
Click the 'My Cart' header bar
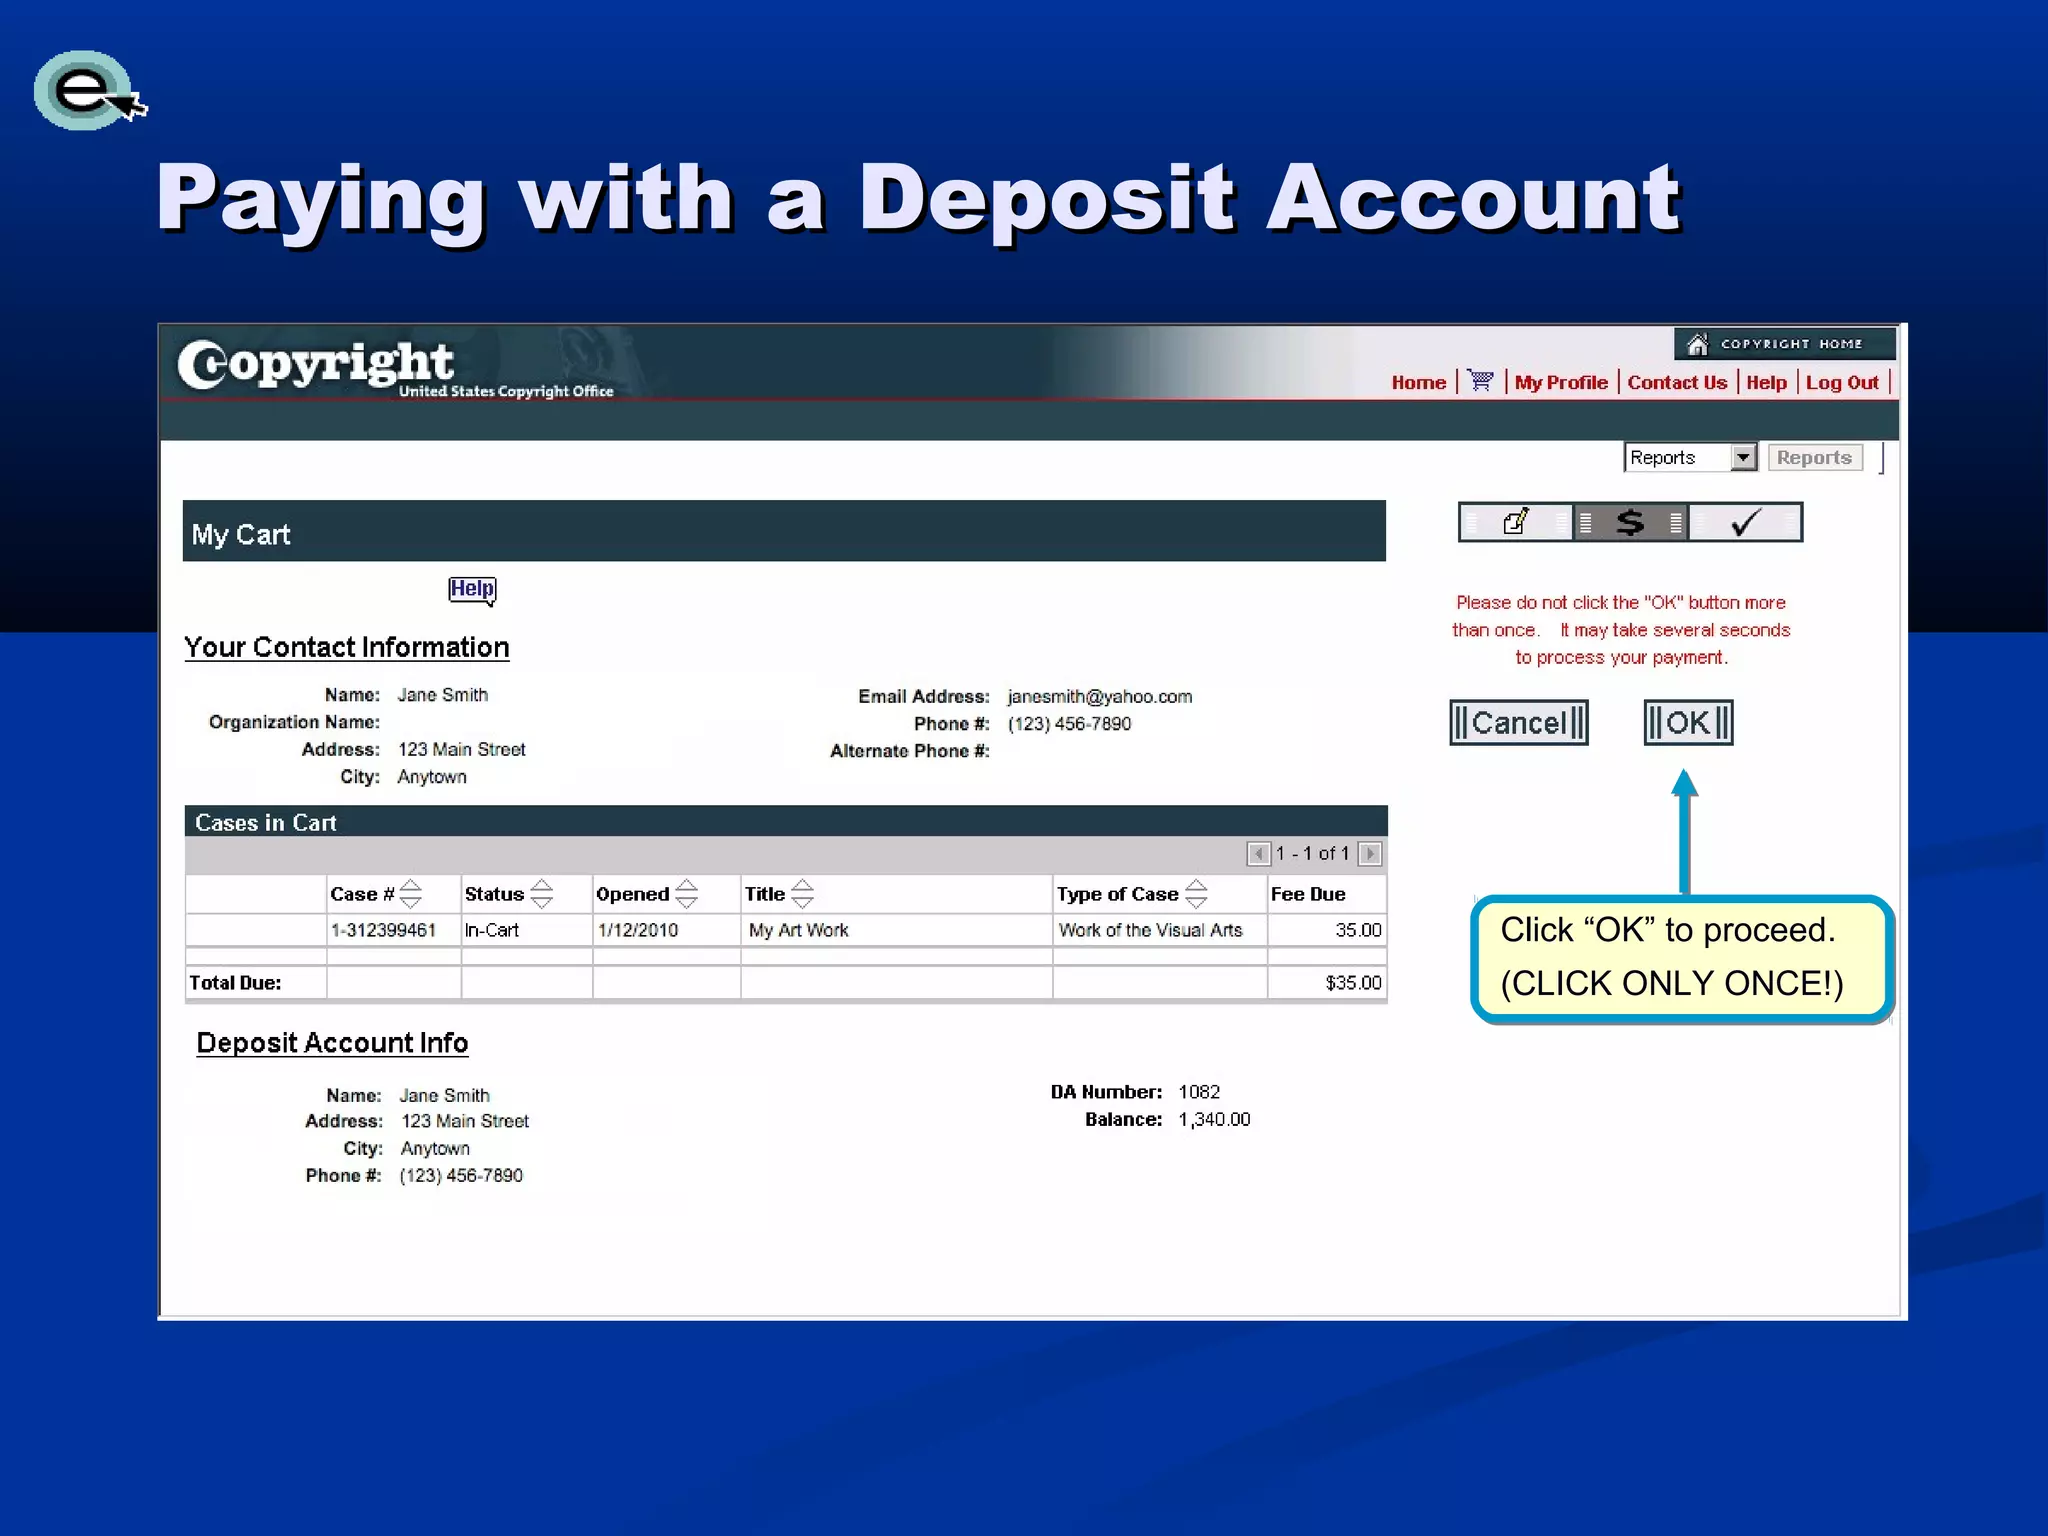(784, 531)
